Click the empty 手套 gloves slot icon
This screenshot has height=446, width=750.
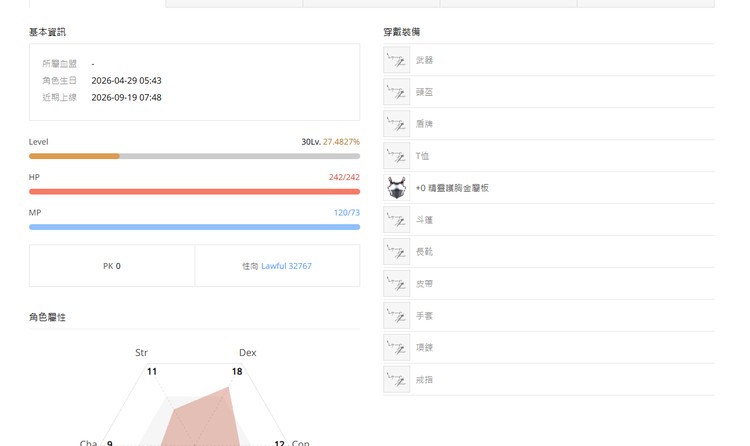pos(397,315)
